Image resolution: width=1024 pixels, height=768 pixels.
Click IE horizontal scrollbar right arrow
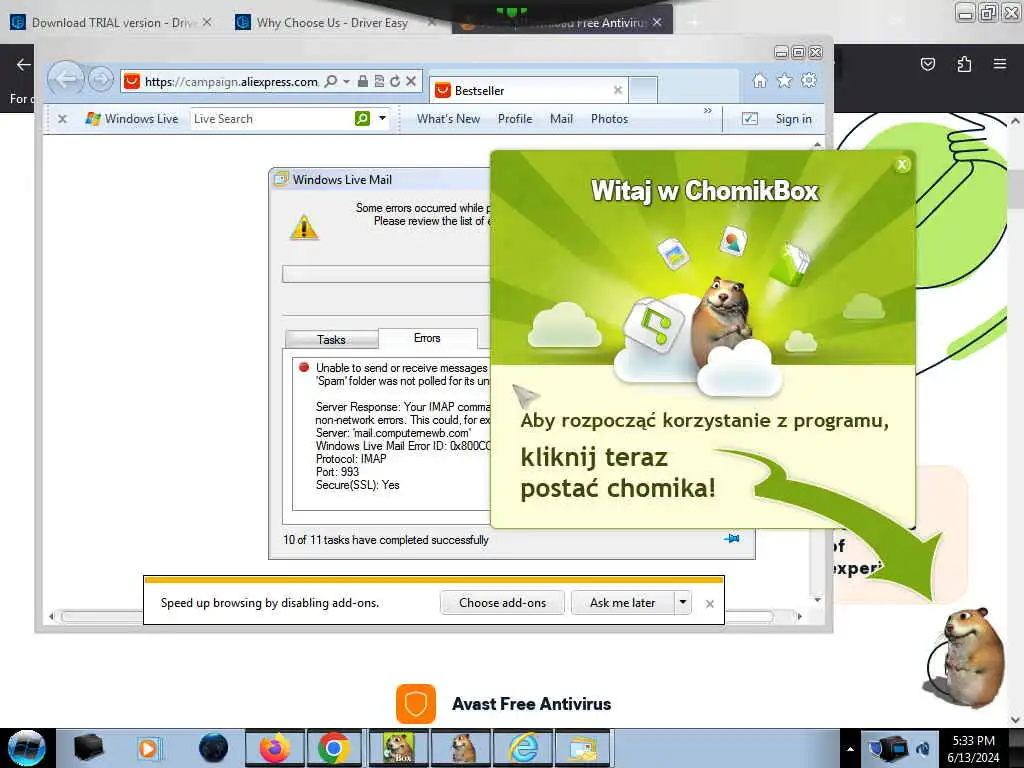pos(799,616)
